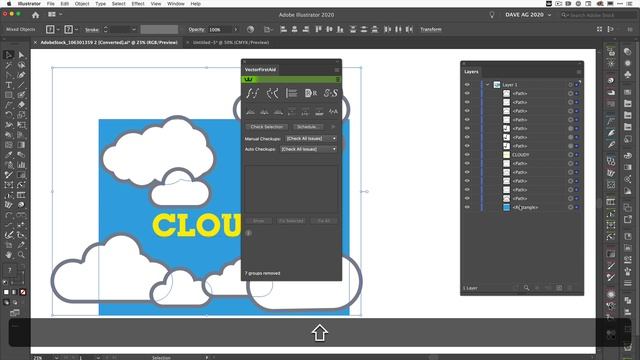Open the Symbols panel club icon
This screenshot has width=640, height=360.
628,75
